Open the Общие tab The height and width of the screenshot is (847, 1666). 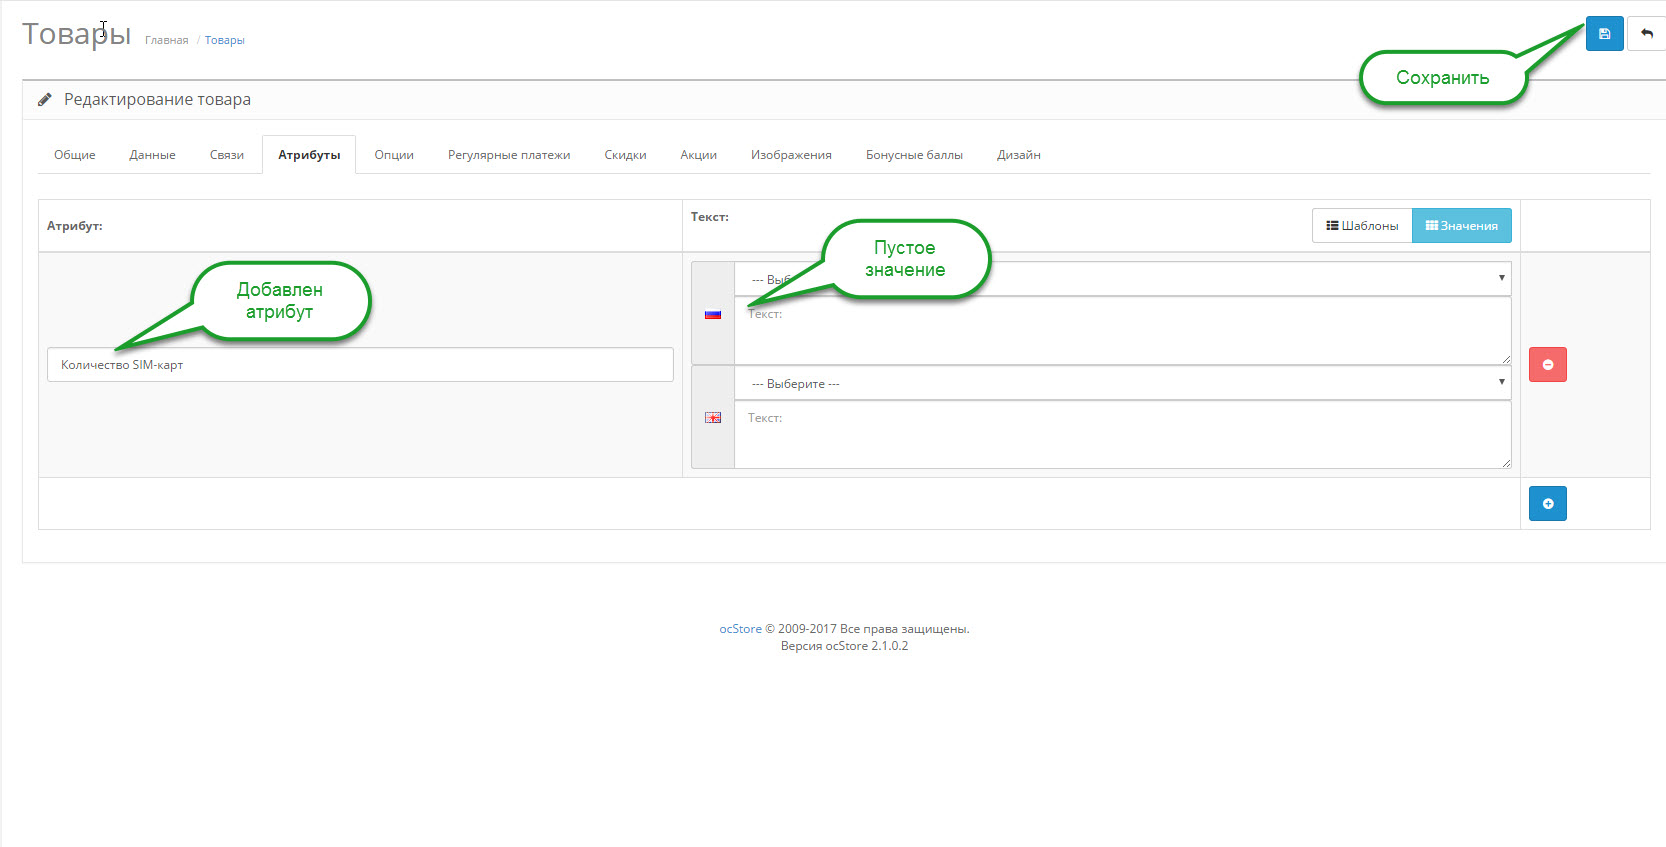[x=75, y=155]
